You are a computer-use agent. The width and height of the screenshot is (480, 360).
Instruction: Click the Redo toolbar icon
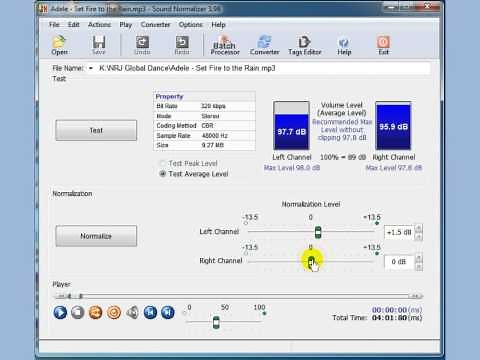[x=182, y=45]
